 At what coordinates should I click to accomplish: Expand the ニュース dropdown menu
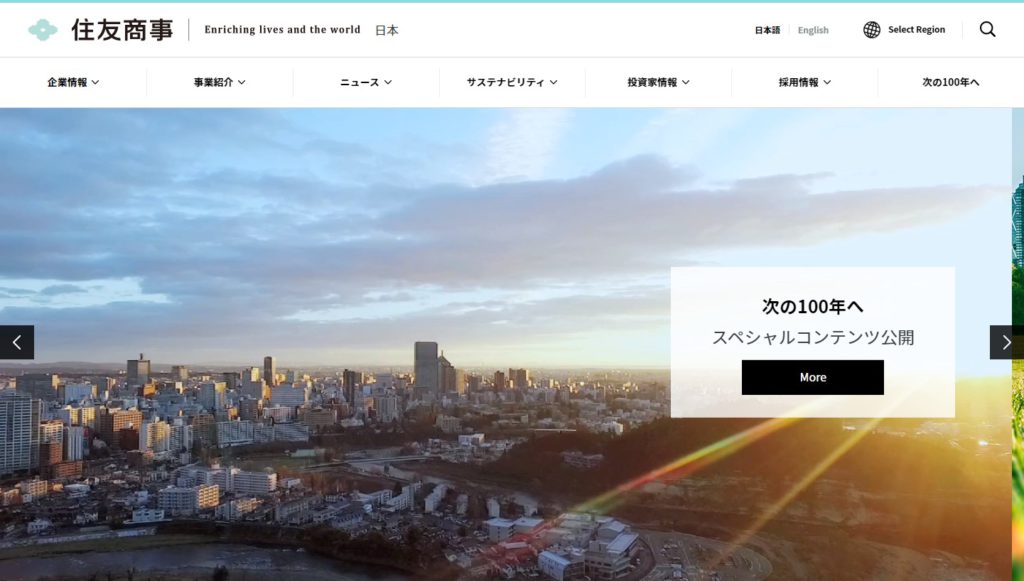[366, 82]
